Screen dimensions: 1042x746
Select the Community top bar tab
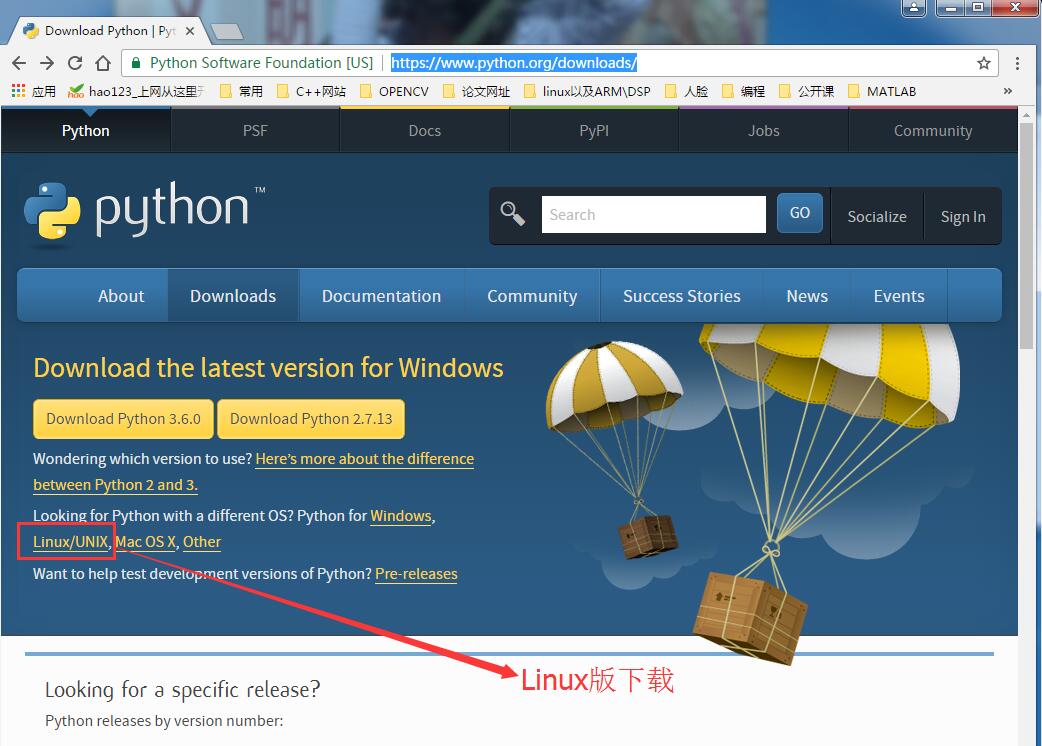click(x=933, y=131)
